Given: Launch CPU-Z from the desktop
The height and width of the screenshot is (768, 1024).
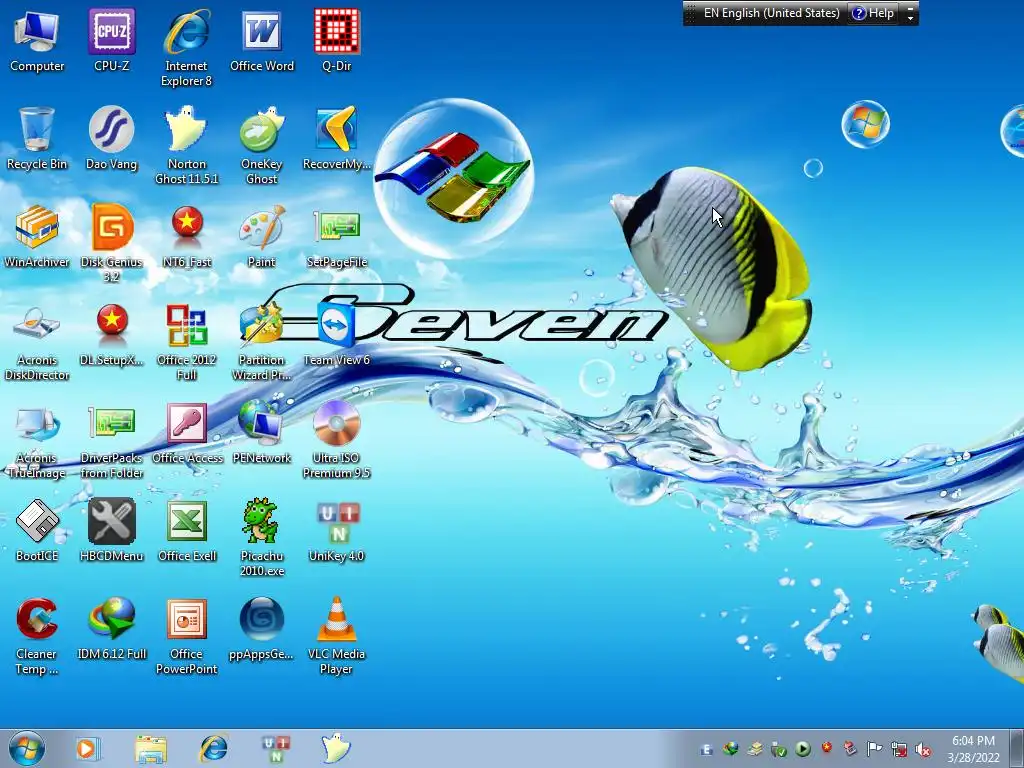Looking at the screenshot, I should [112, 40].
